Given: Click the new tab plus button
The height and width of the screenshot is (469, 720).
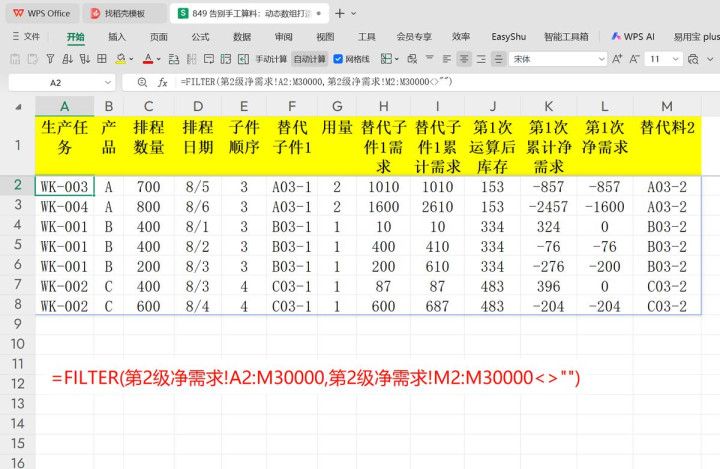Looking at the screenshot, I should [x=339, y=13].
